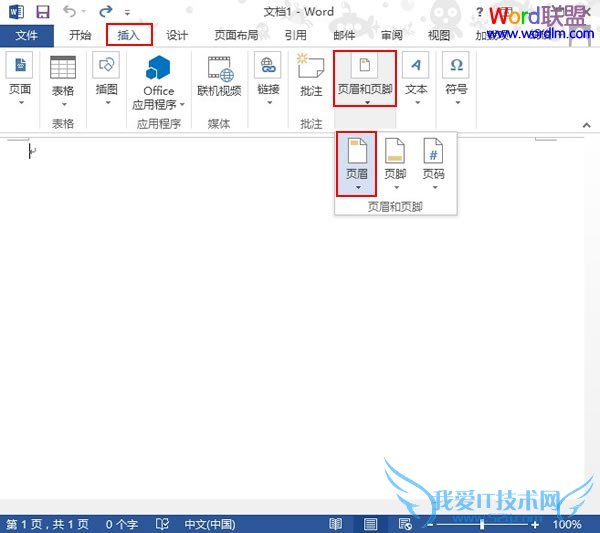This screenshot has height=533, width=600.
Task: Expand the 插图 dropdown arrow
Action: [108, 103]
